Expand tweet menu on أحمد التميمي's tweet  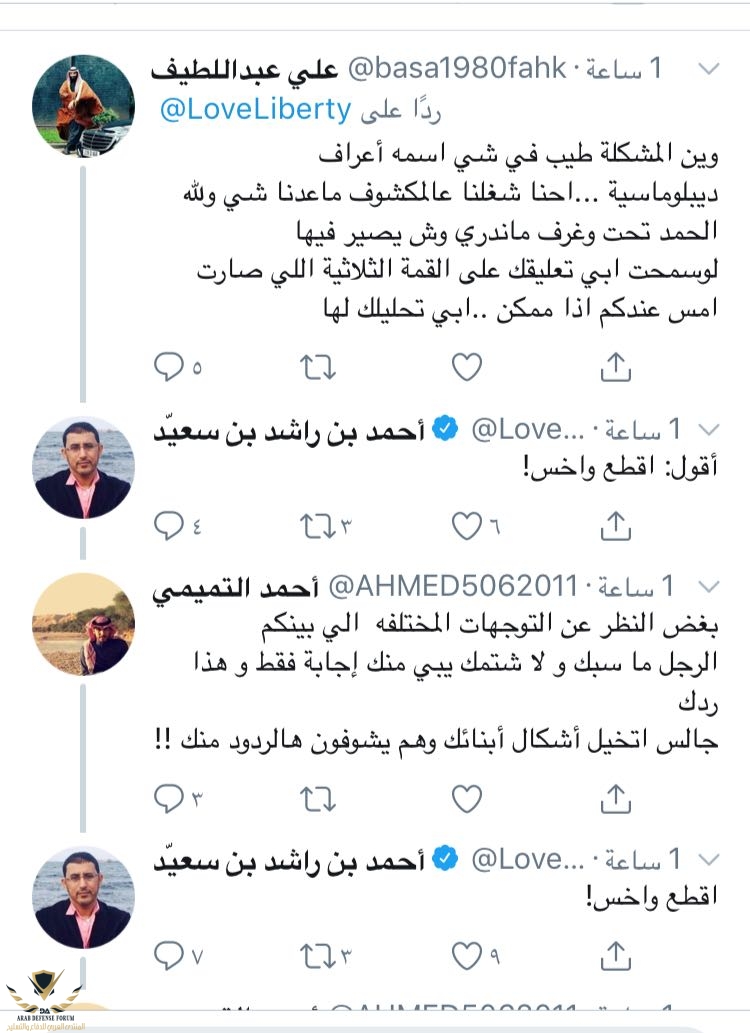pos(709,583)
